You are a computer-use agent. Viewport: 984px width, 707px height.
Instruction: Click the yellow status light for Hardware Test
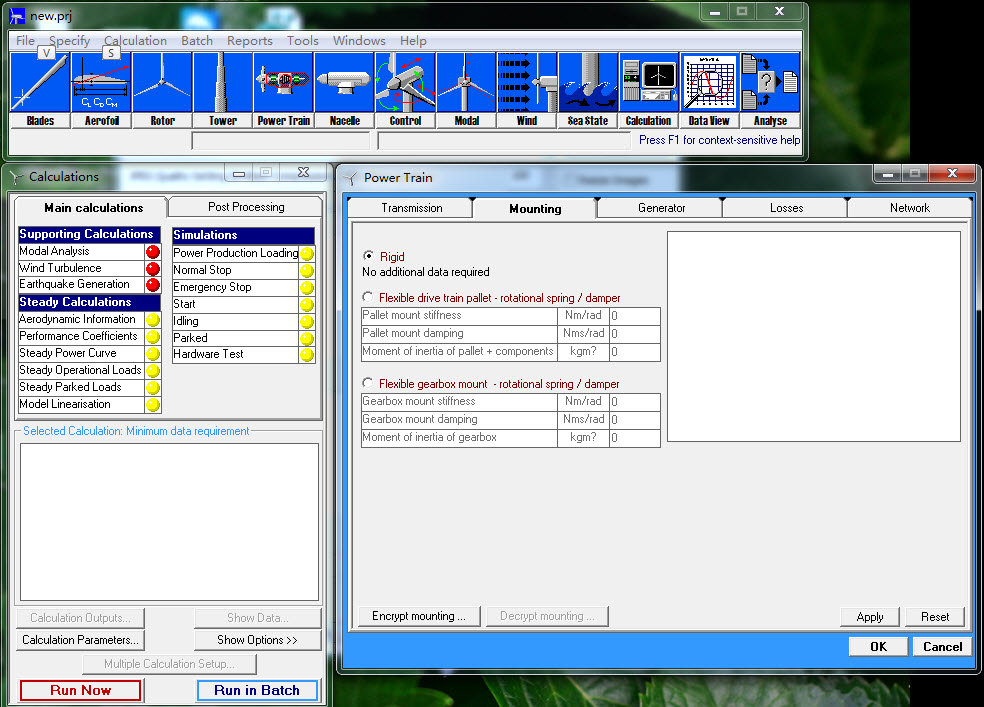307,354
